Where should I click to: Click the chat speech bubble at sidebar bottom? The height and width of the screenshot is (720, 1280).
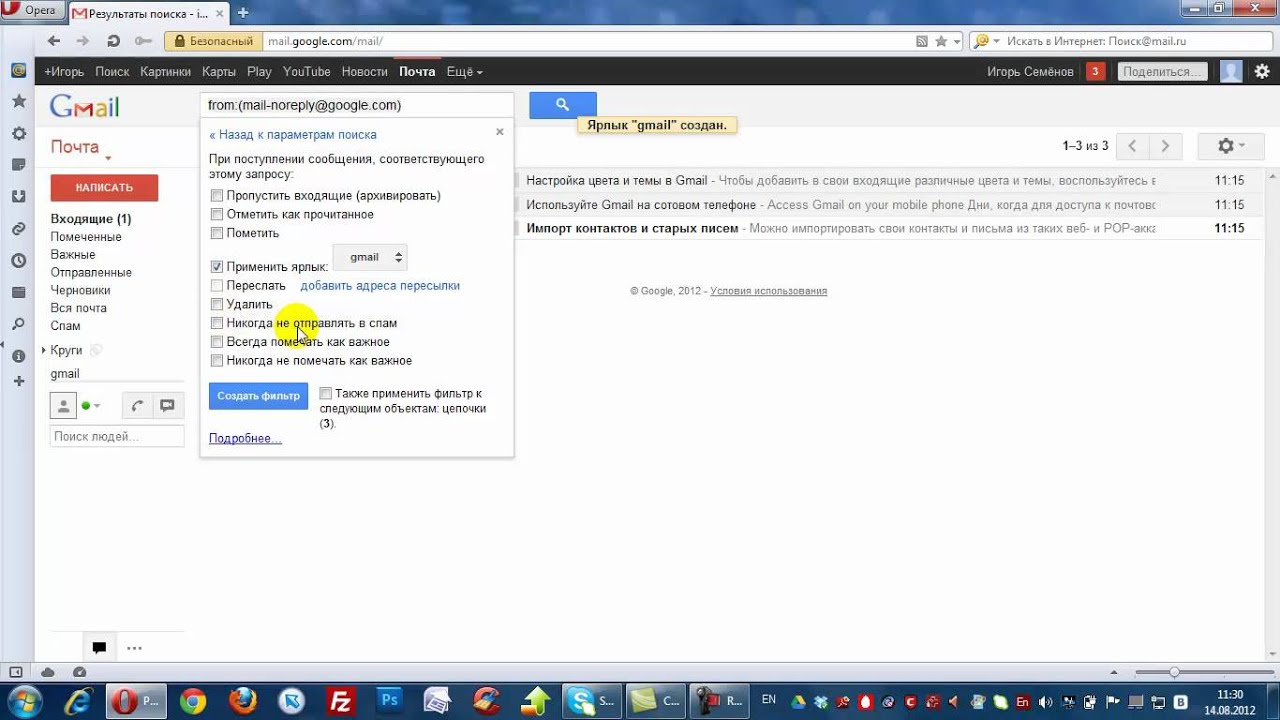(x=99, y=648)
